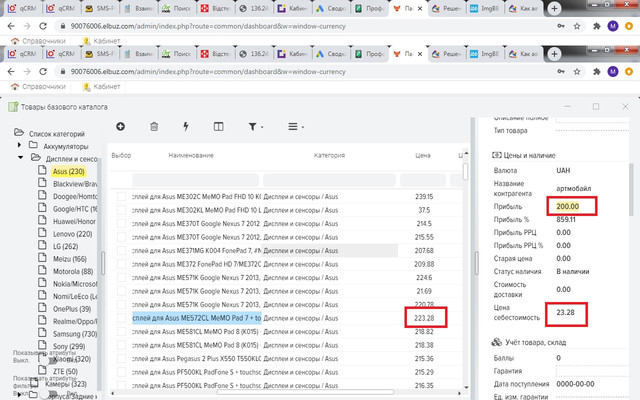This screenshot has height=400, width=640.
Task: Select the Blackview/Brav category
Action: click(x=75, y=184)
